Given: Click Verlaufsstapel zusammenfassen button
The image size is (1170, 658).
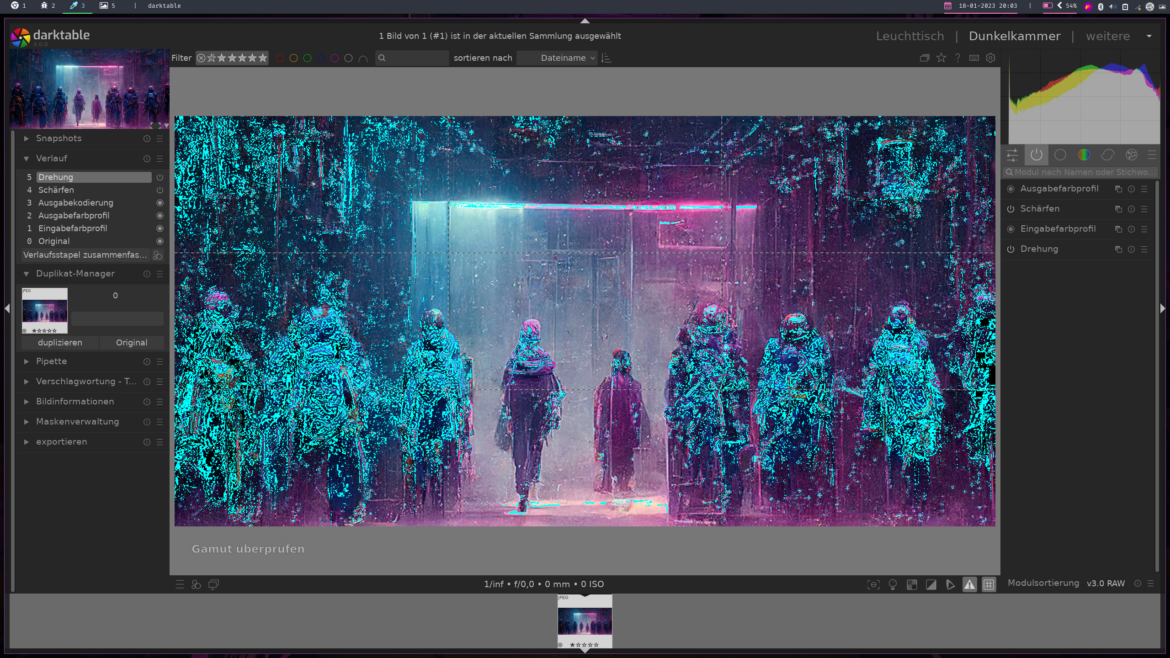Looking at the screenshot, I should coord(85,255).
